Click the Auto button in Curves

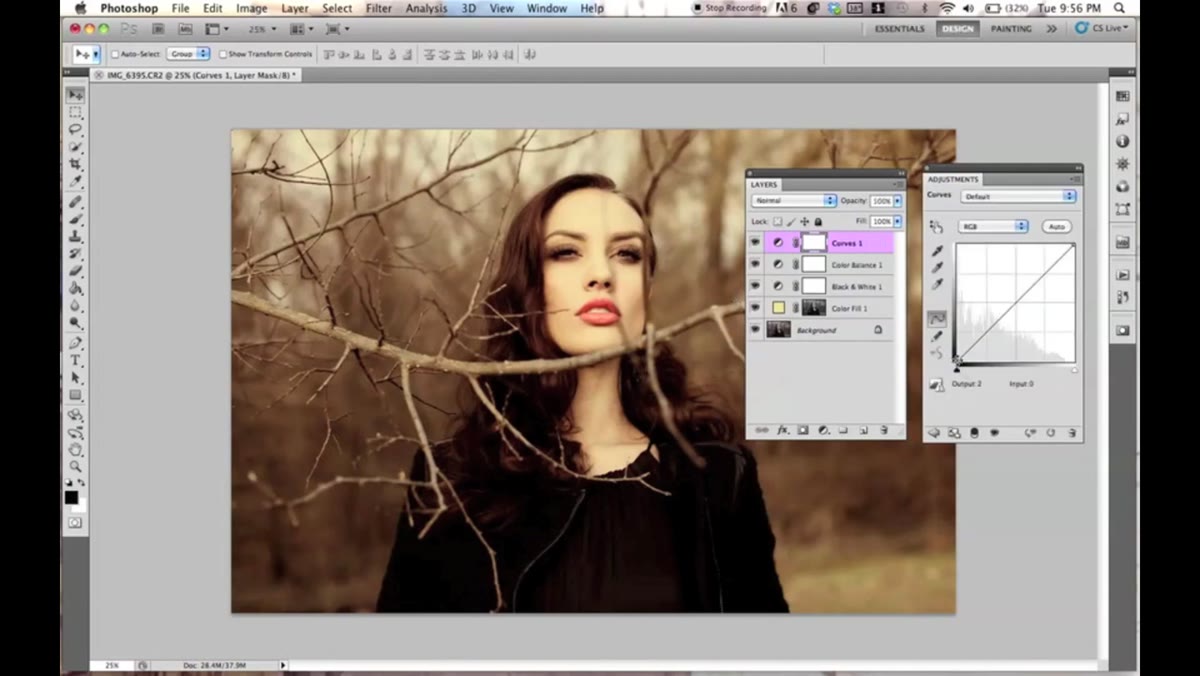click(1056, 227)
